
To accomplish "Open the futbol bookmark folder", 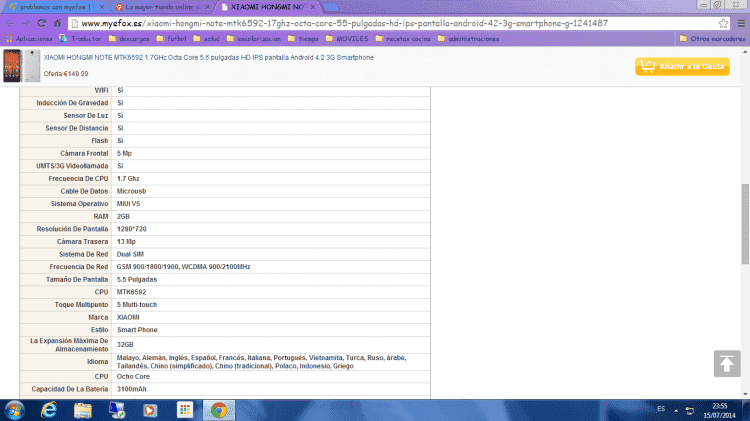I will click(x=171, y=39).
